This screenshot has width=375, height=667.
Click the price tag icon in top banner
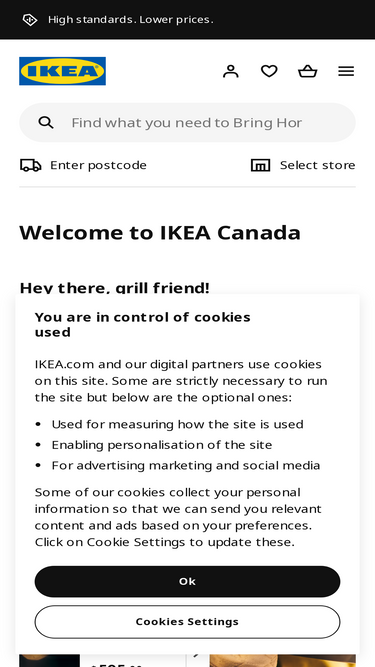[x=30, y=20]
